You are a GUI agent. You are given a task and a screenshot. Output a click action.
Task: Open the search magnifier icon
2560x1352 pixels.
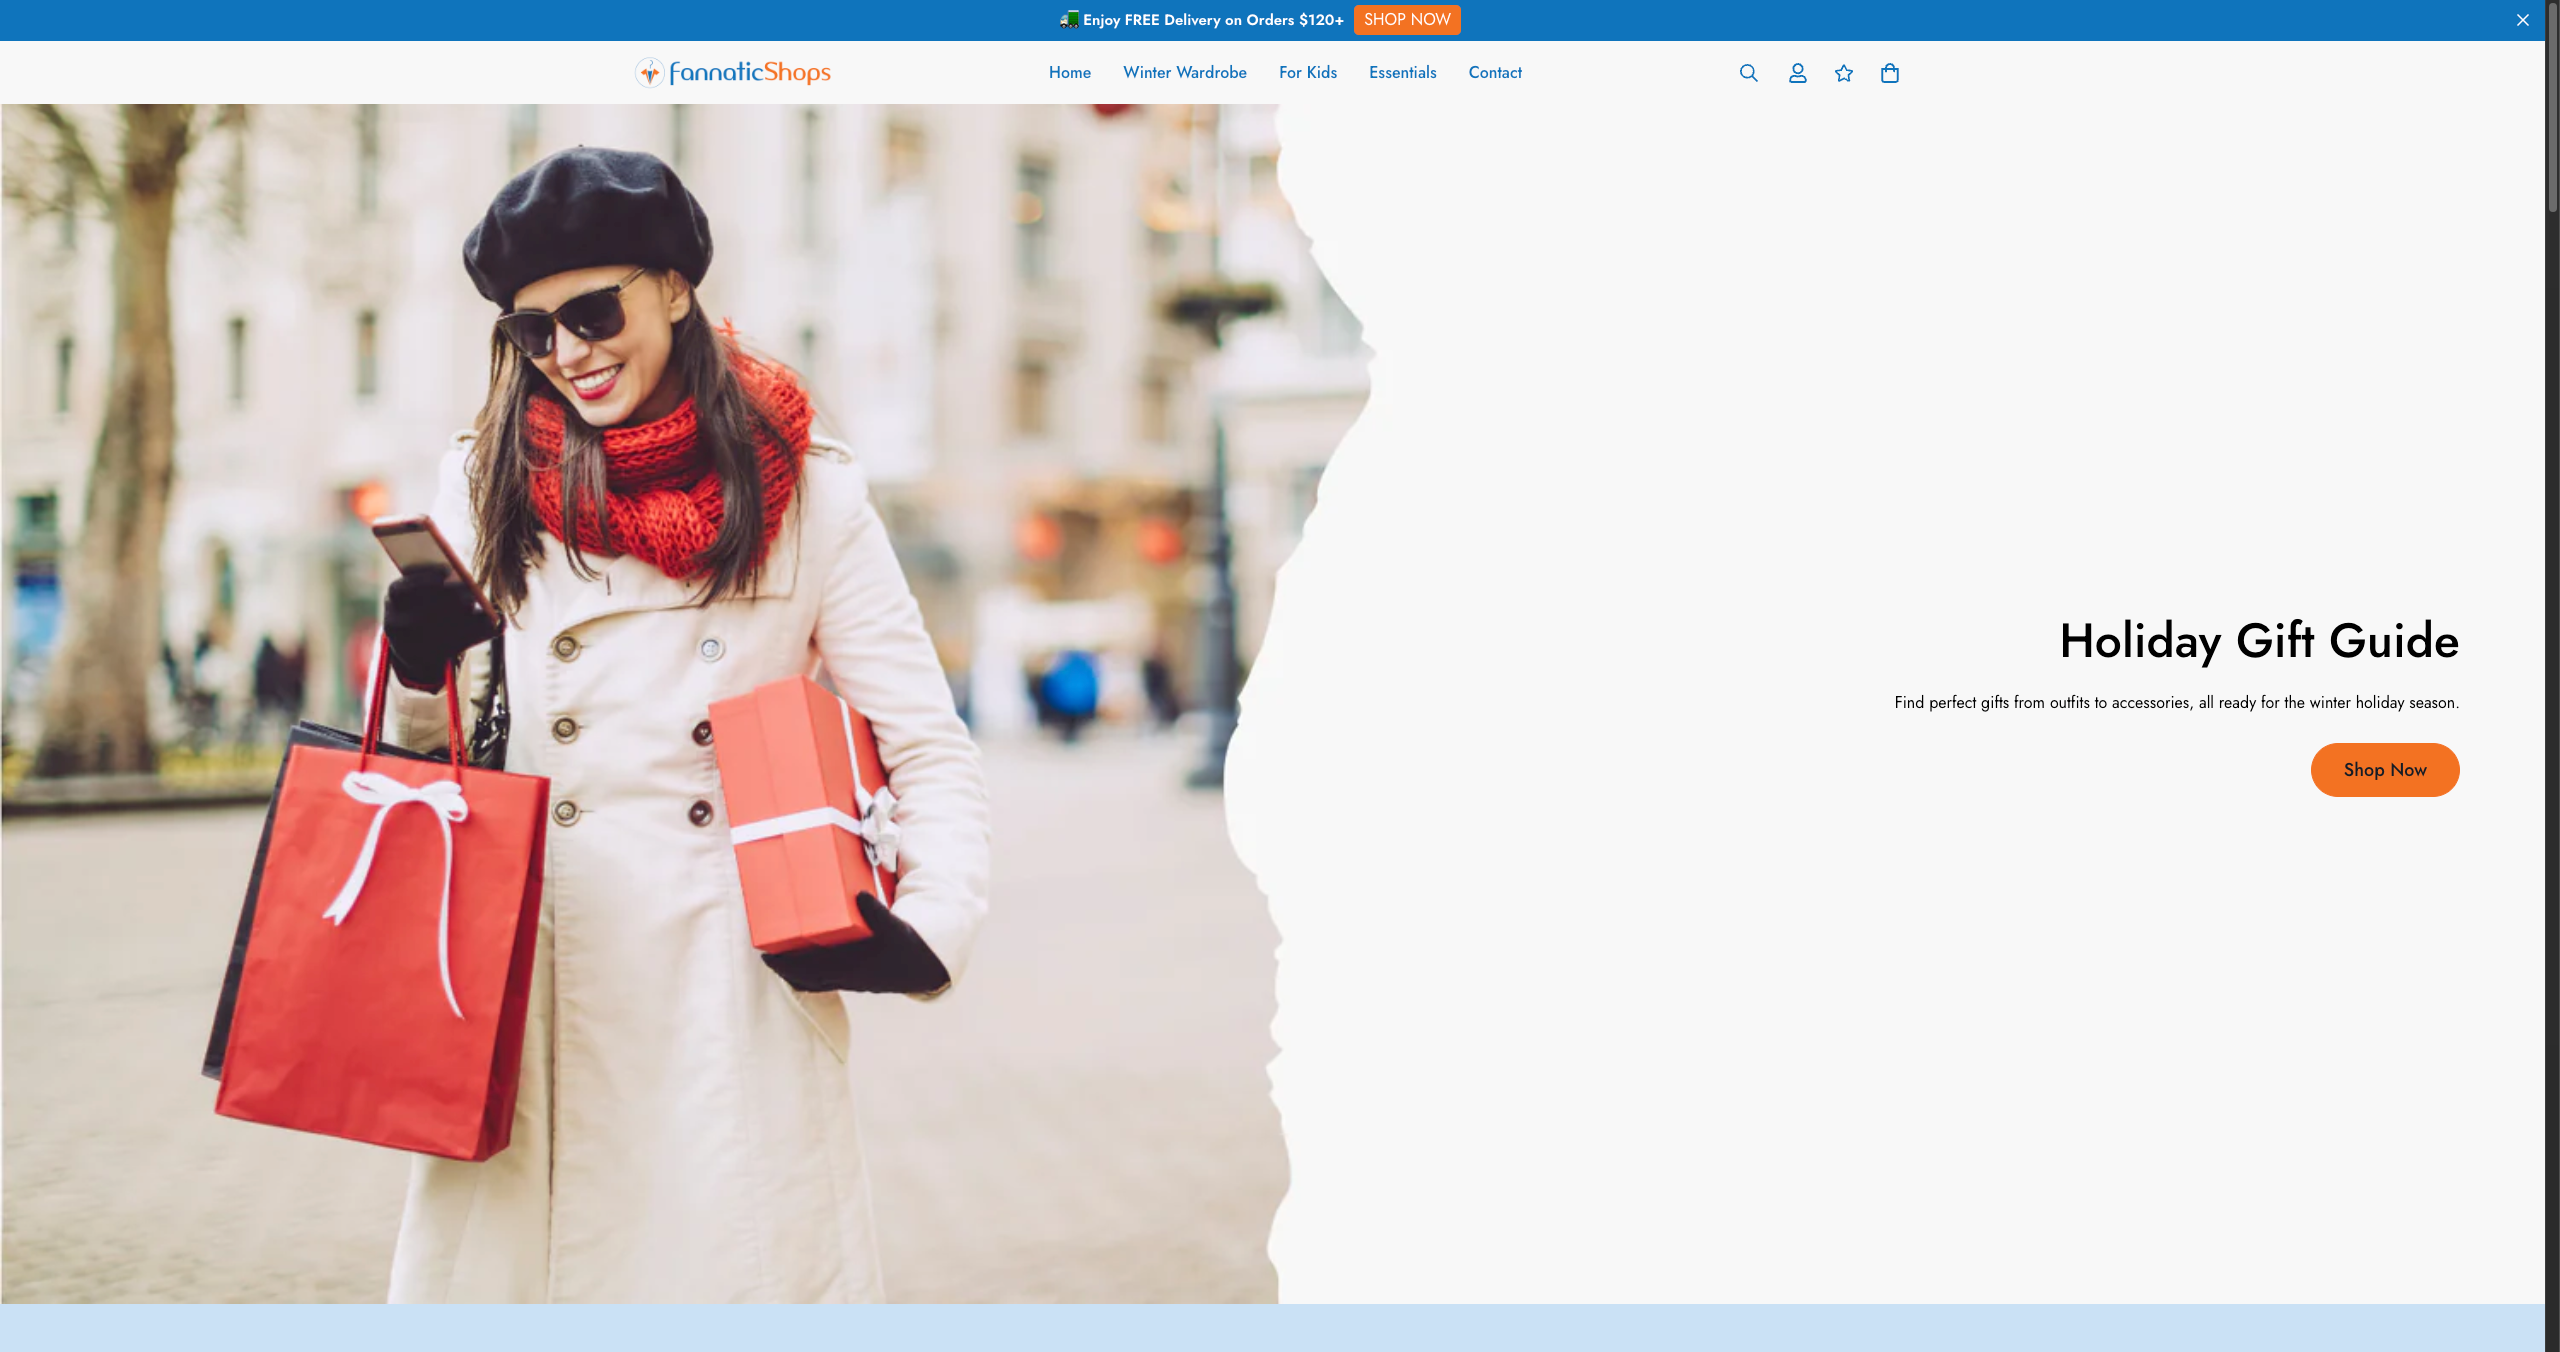click(1748, 73)
